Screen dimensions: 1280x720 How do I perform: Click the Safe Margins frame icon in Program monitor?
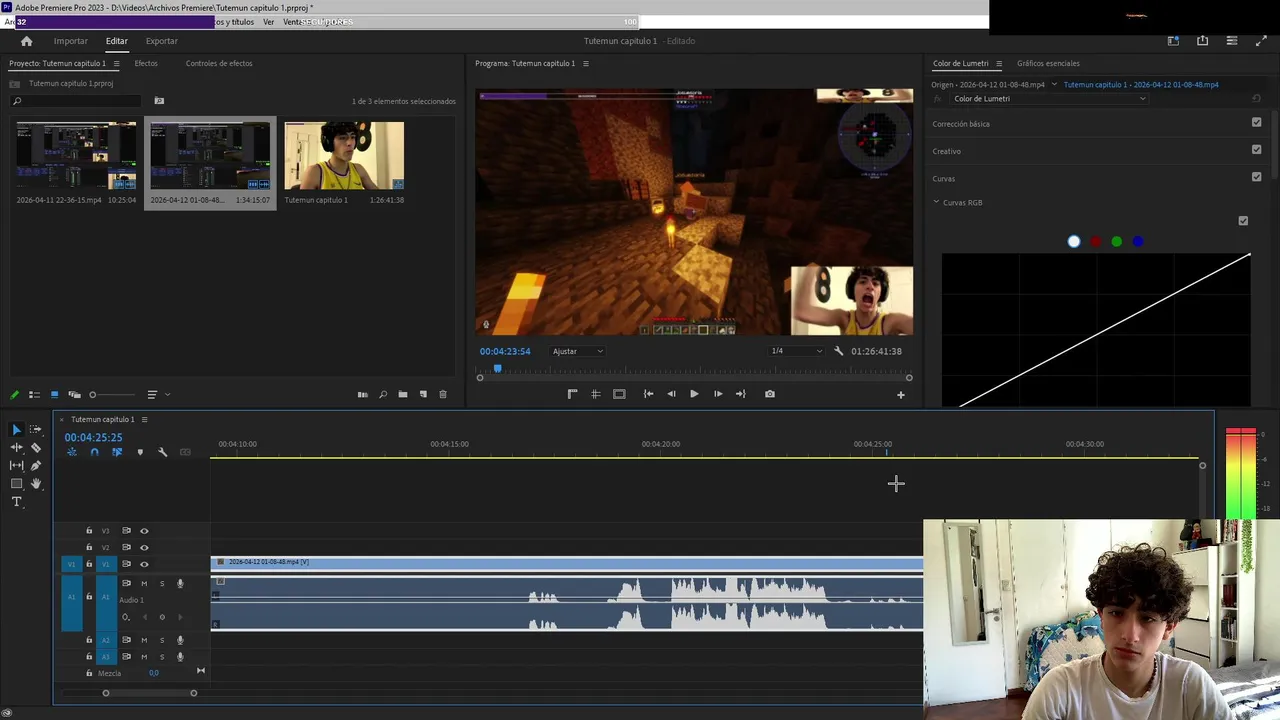pyautogui.click(x=619, y=394)
